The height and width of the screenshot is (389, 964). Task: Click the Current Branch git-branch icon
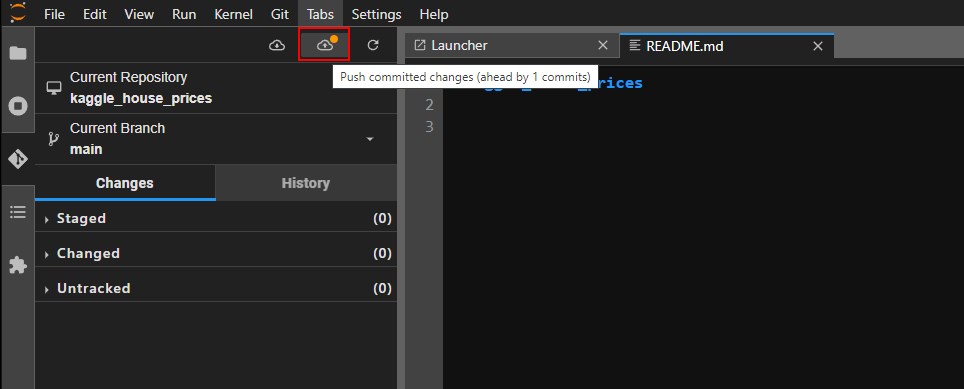click(53, 139)
